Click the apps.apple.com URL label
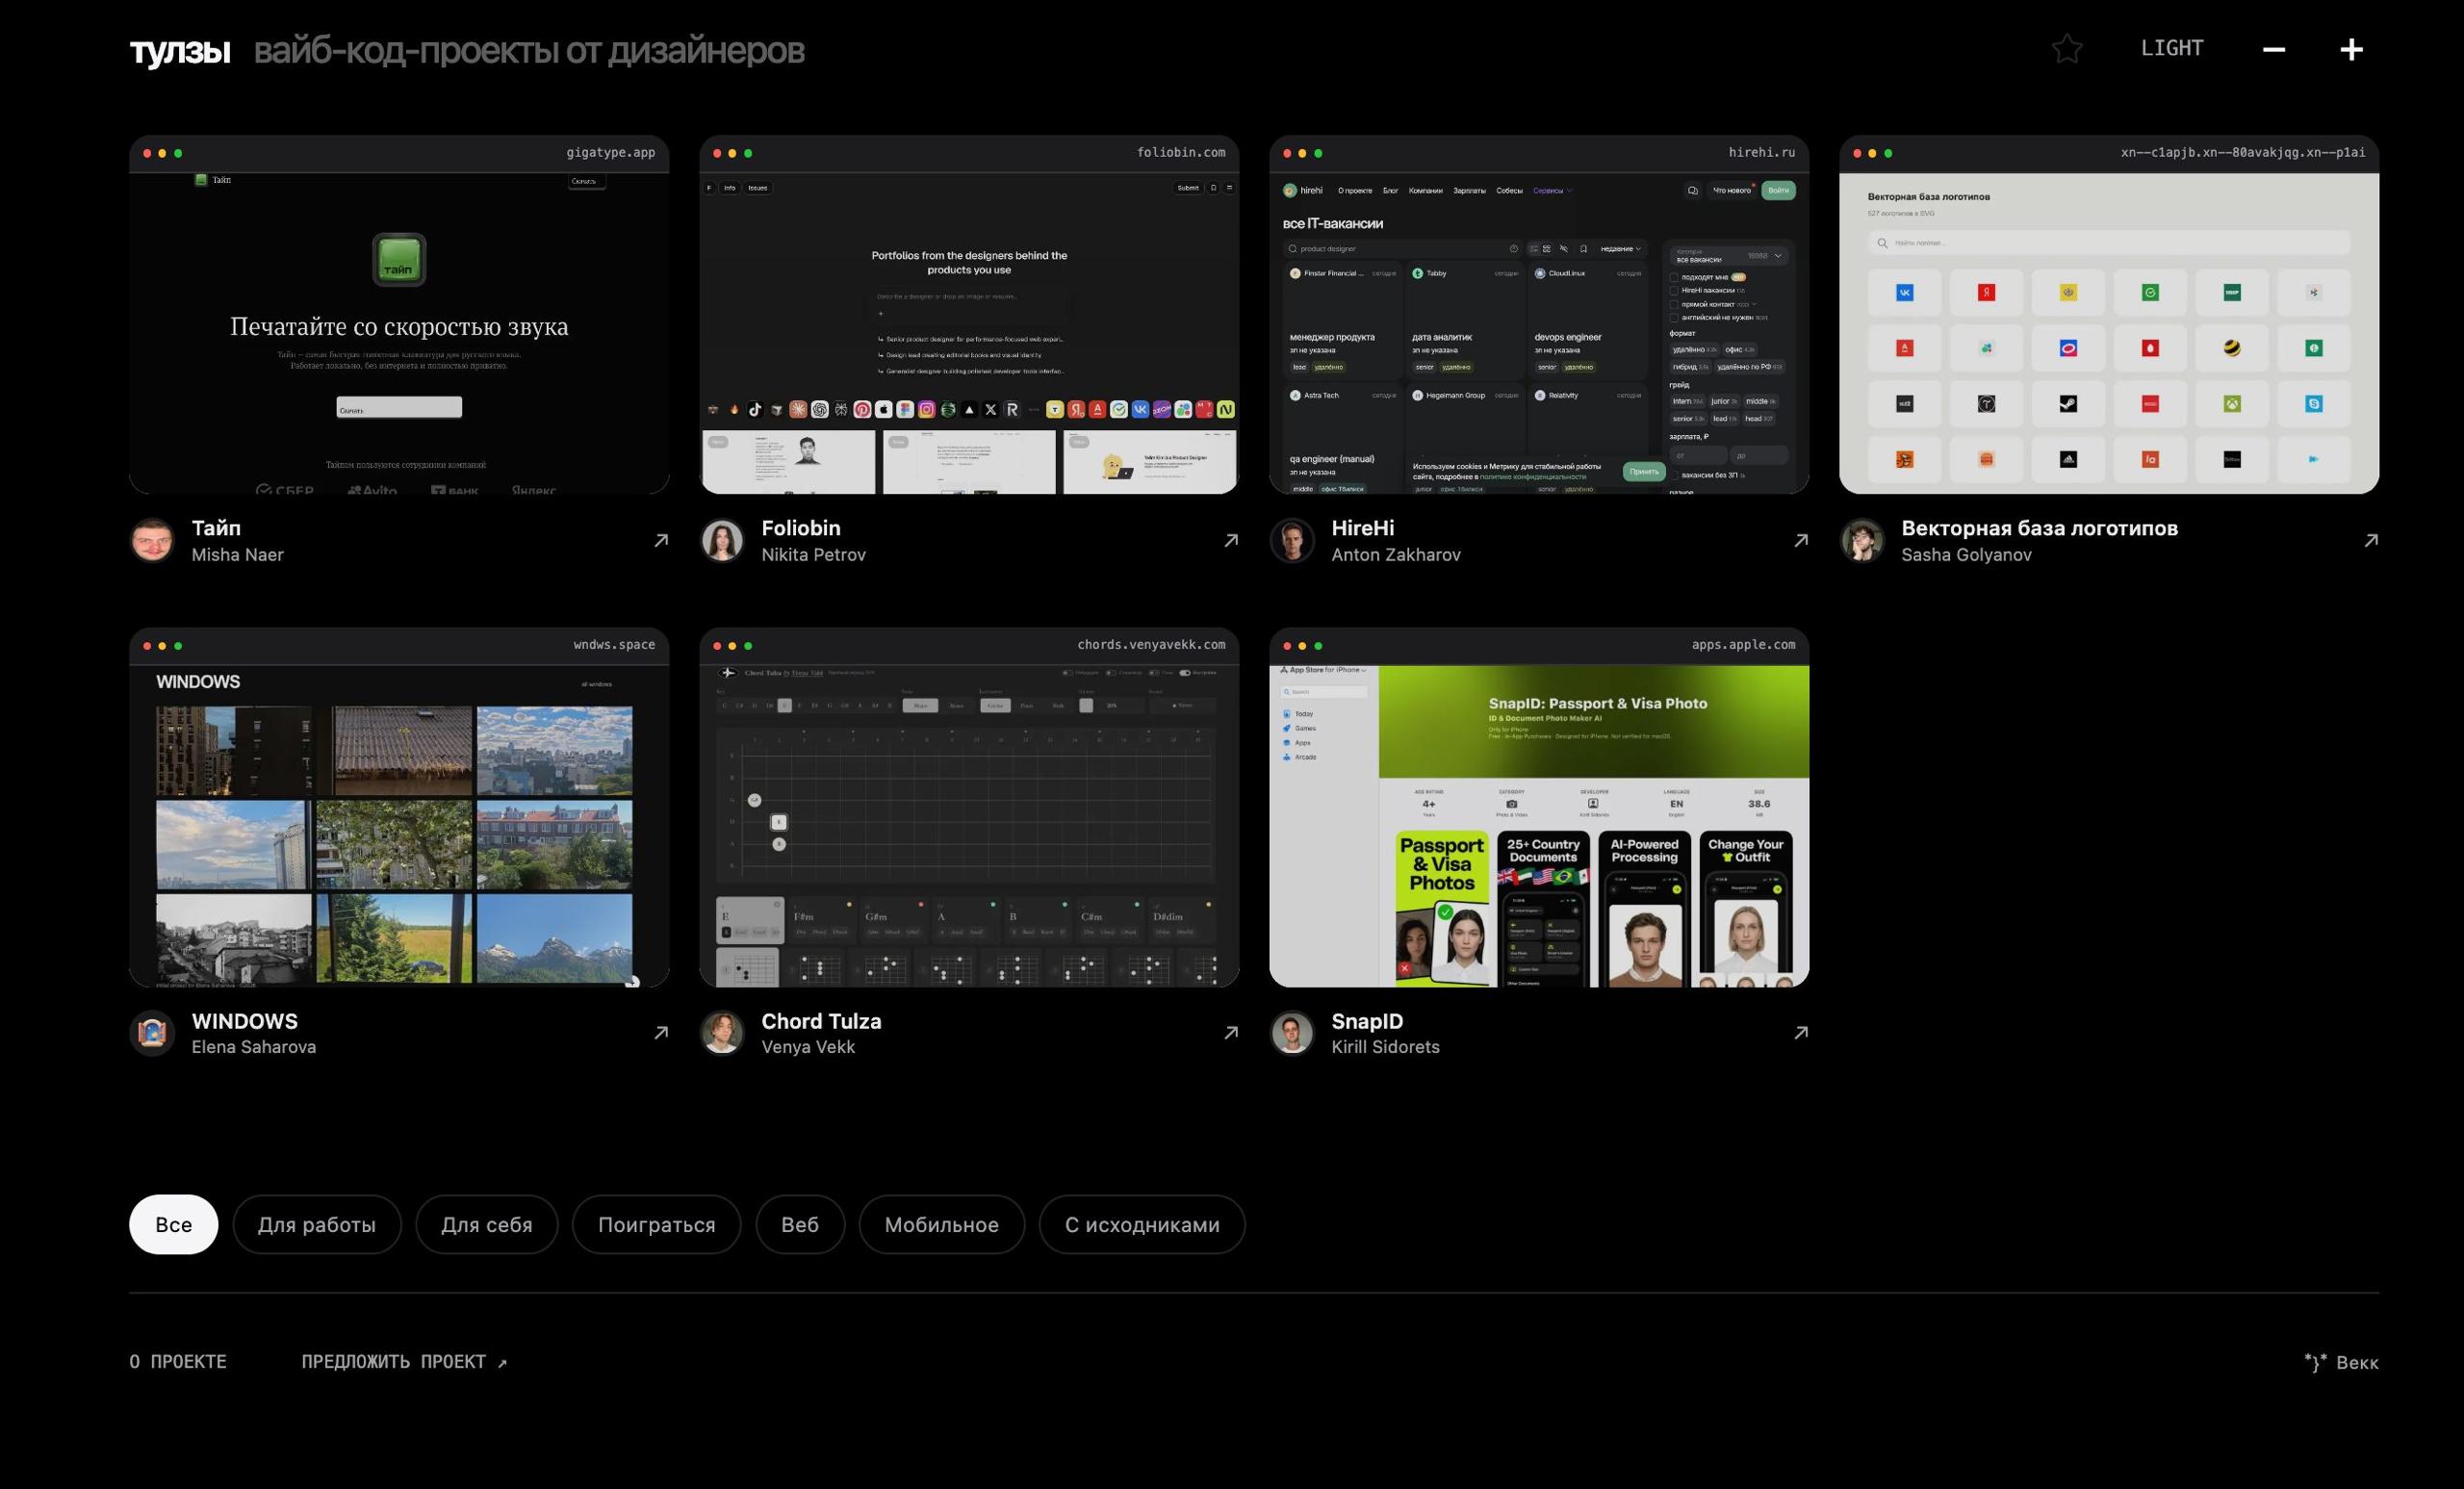This screenshot has height=1489, width=2464. 1743,645
